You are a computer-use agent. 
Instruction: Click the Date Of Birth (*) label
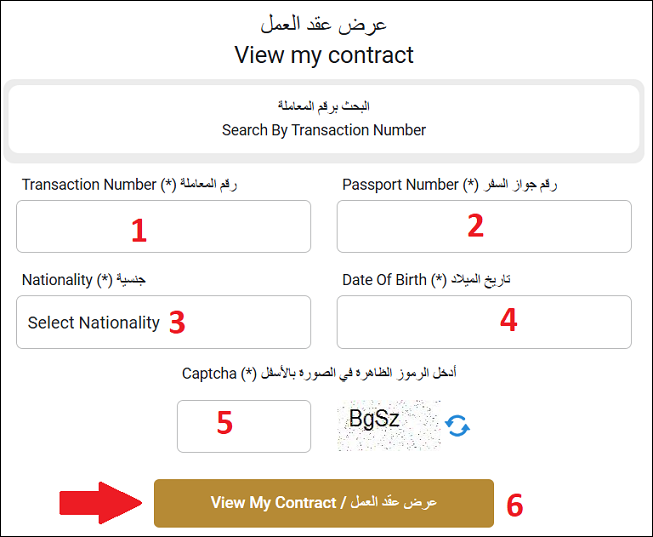pos(426,280)
